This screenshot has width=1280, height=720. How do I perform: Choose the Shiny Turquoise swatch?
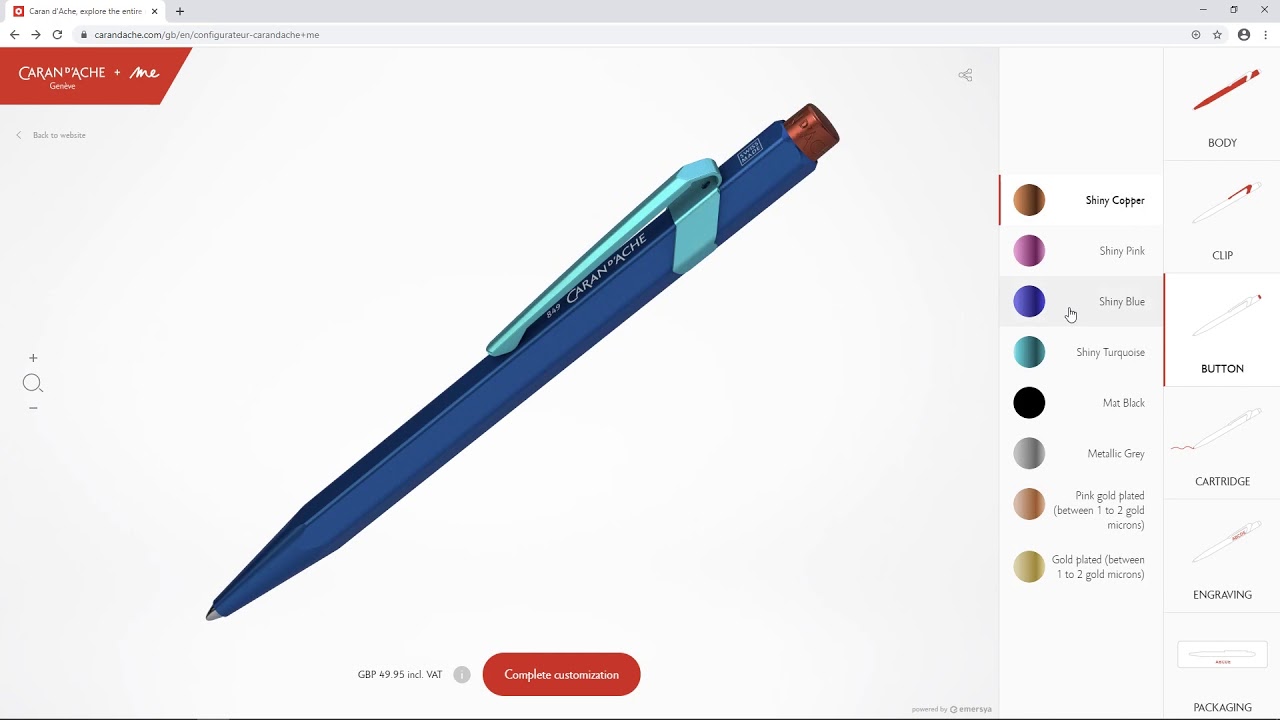click(x=1029, y=352)
